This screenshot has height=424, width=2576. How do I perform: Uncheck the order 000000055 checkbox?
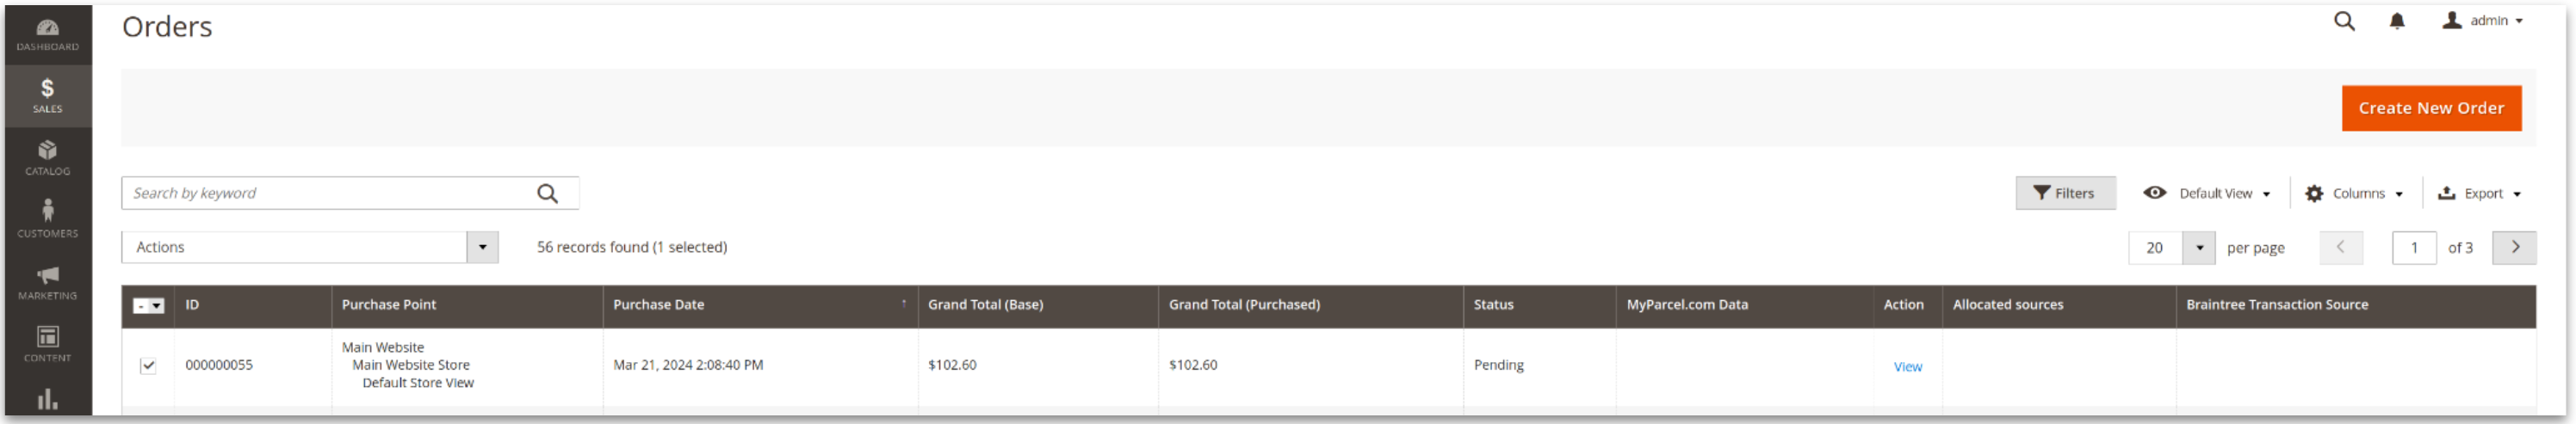click(x=148, y=366)
